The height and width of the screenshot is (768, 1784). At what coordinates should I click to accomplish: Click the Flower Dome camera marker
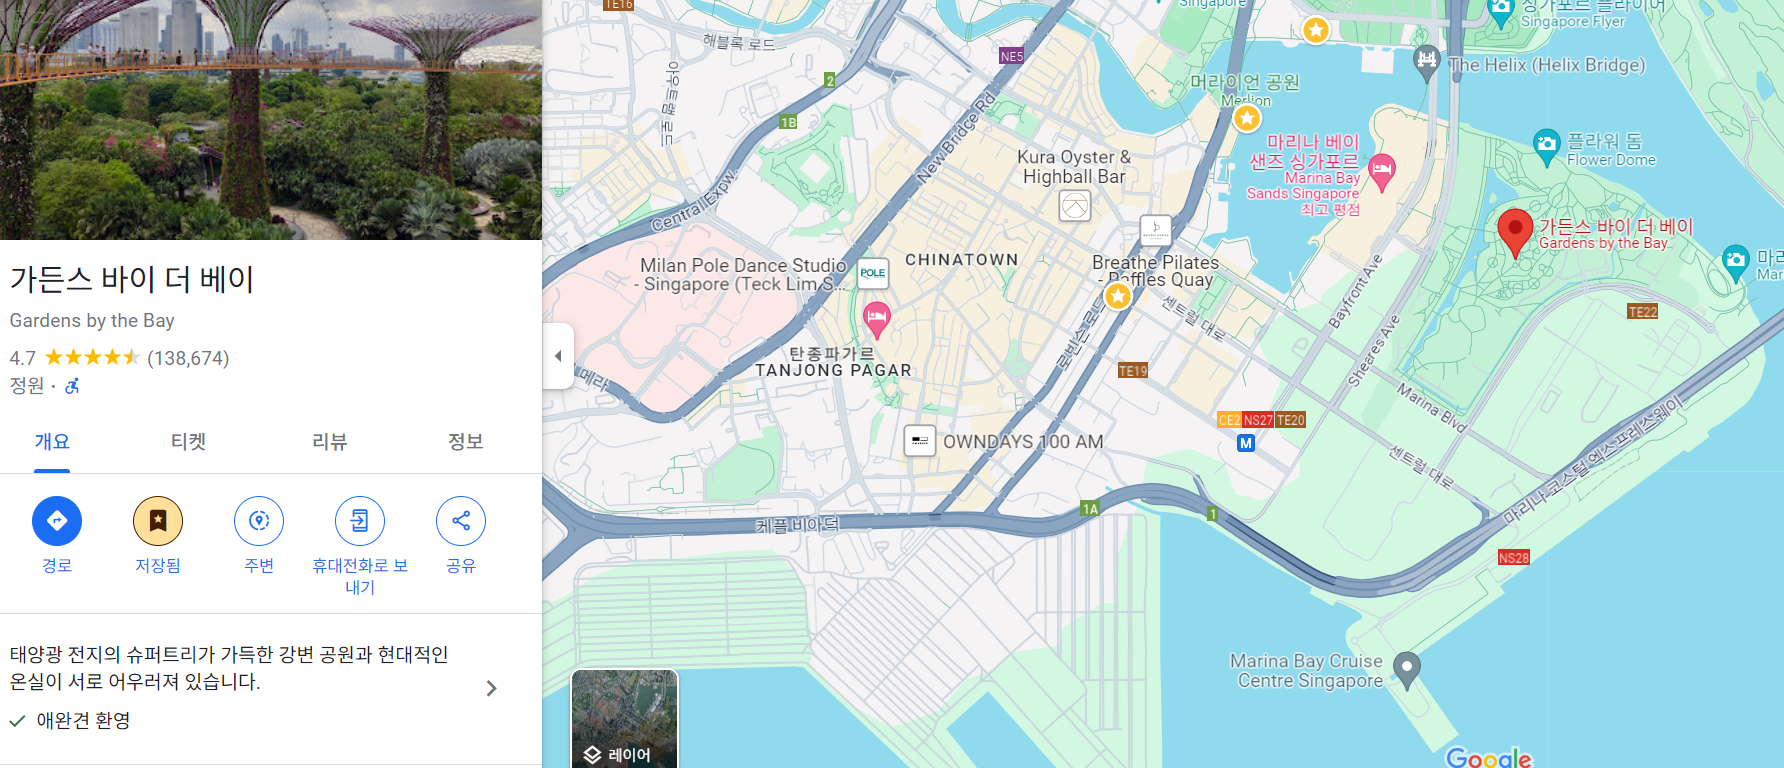1547,147
